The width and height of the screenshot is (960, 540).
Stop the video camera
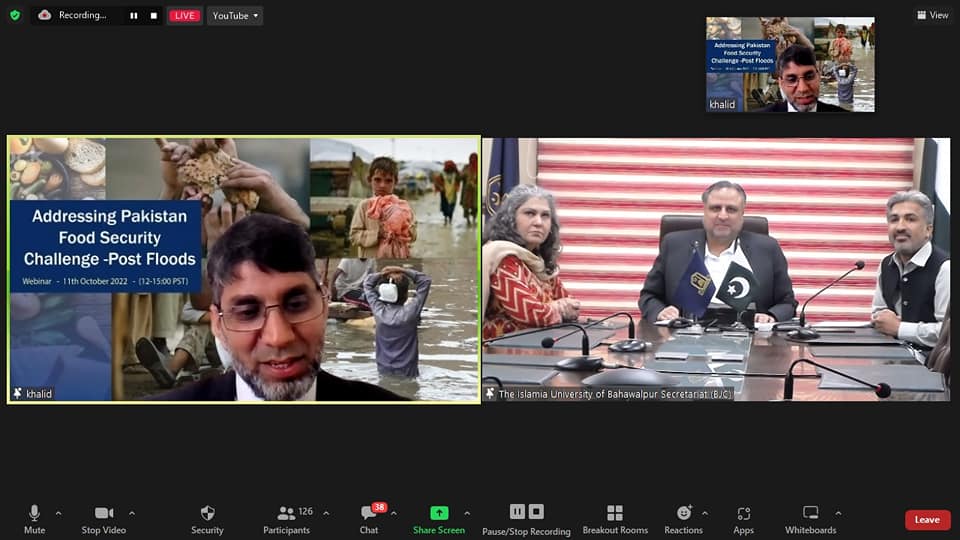click(103, 518)
